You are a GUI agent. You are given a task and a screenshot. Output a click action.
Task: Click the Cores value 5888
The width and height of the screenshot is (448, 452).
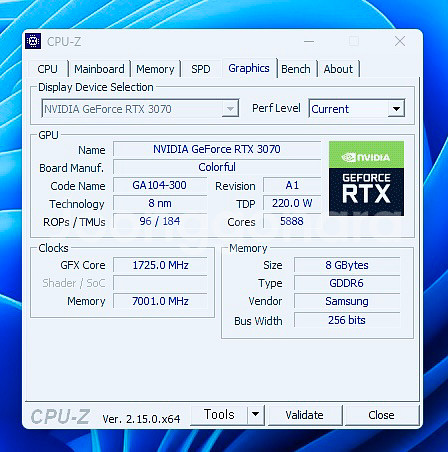point(292,221)
